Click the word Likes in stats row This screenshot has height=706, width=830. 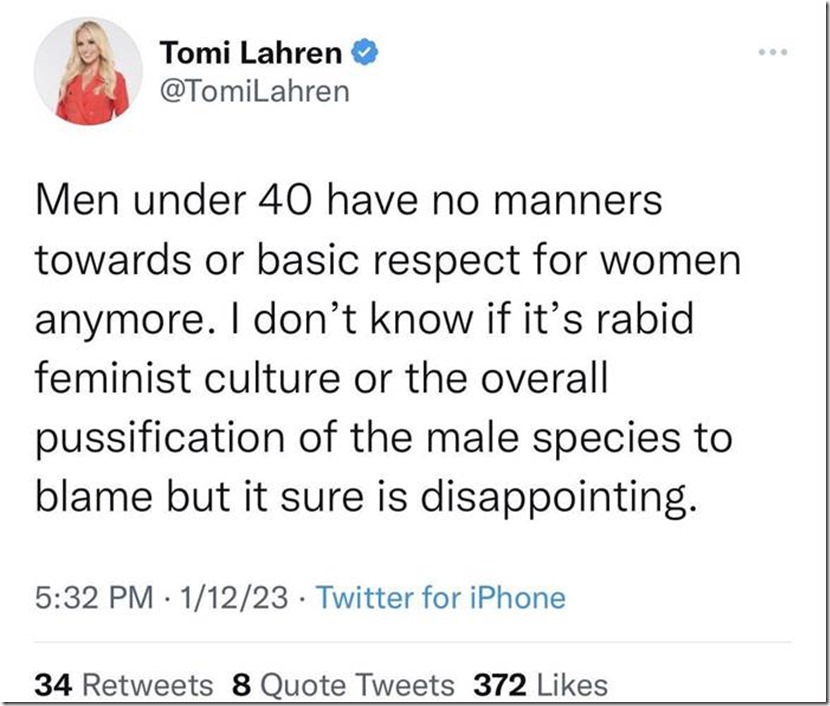[572, 685]
